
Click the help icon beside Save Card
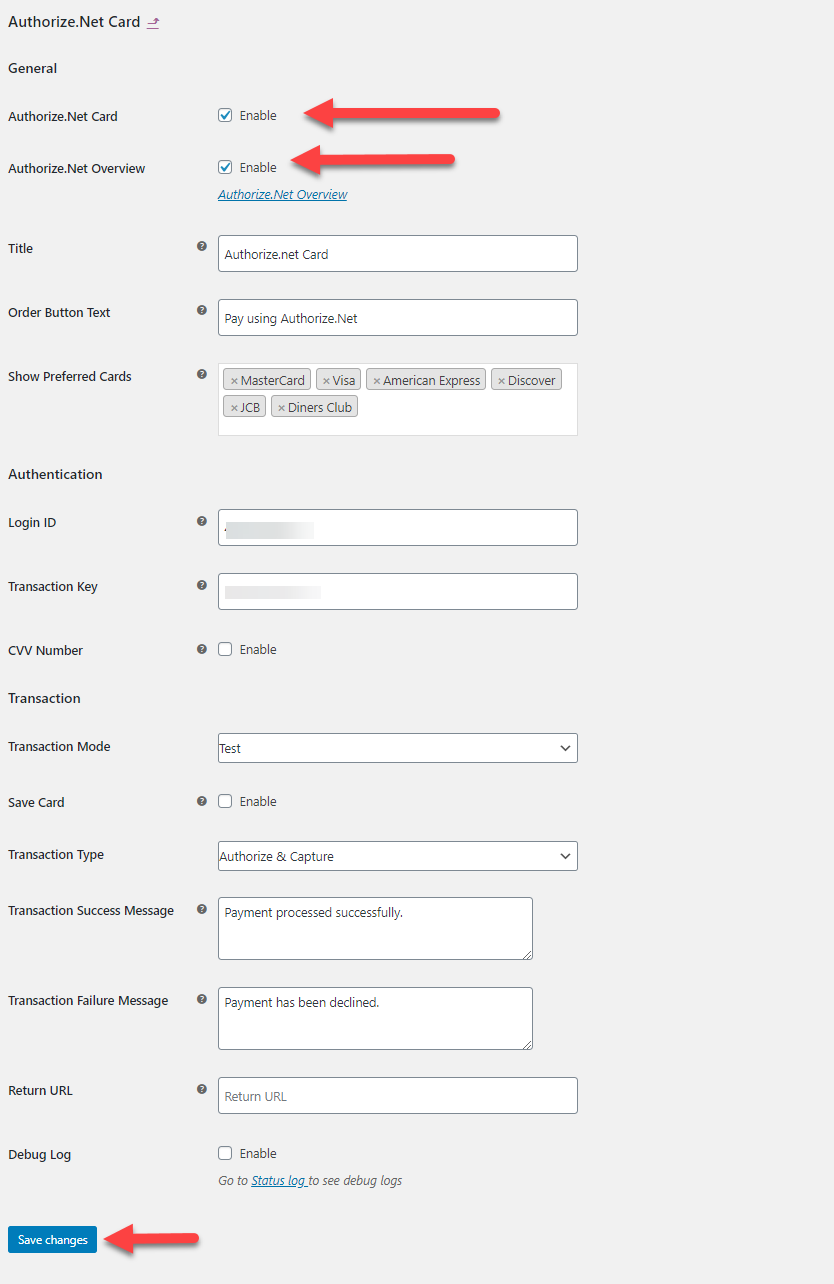point(202,799)
